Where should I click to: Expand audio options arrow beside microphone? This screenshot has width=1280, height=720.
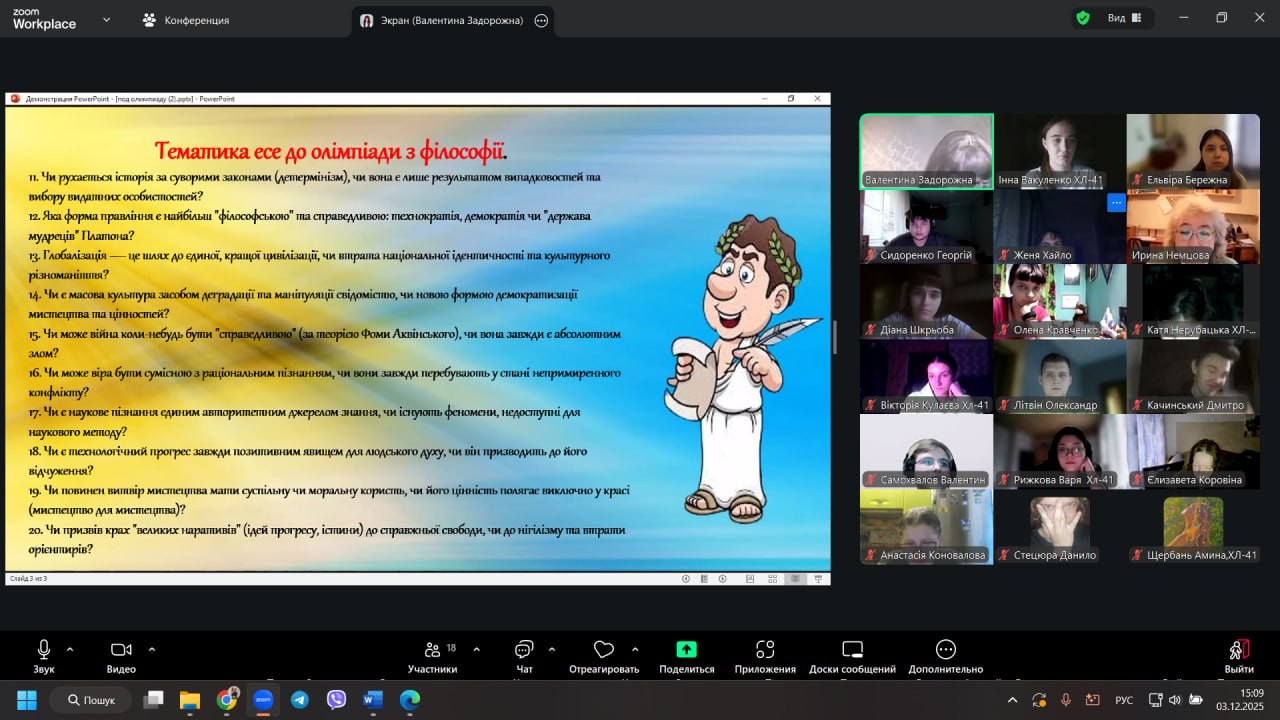point(70,648)
